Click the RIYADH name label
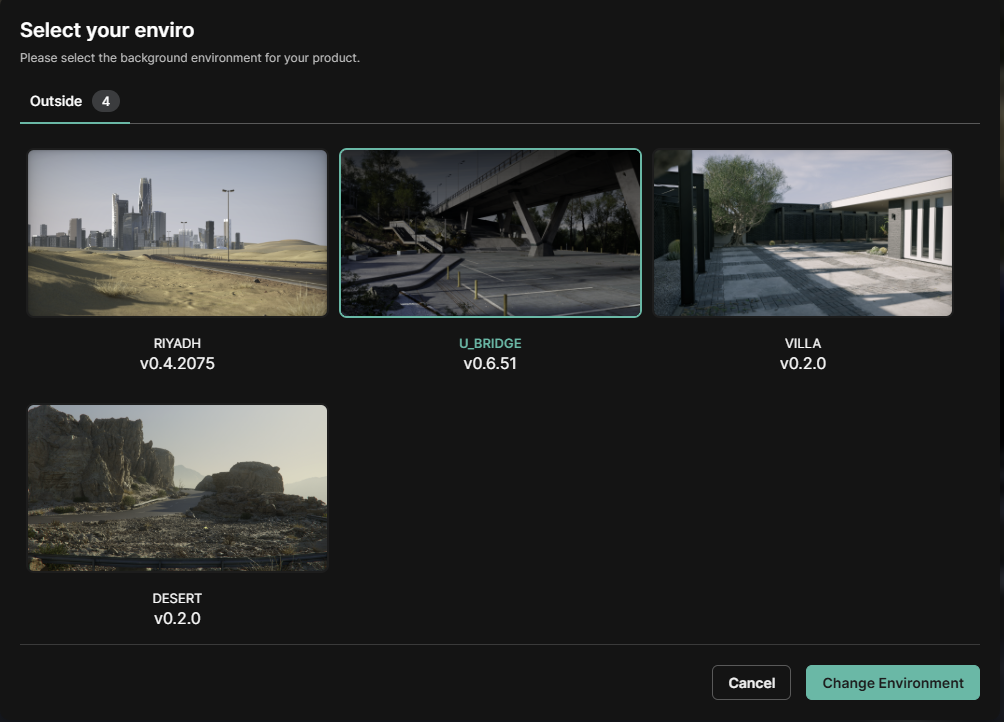This screenshot has width=1004, height=722. pyautogui.click(x=177, y=343)
